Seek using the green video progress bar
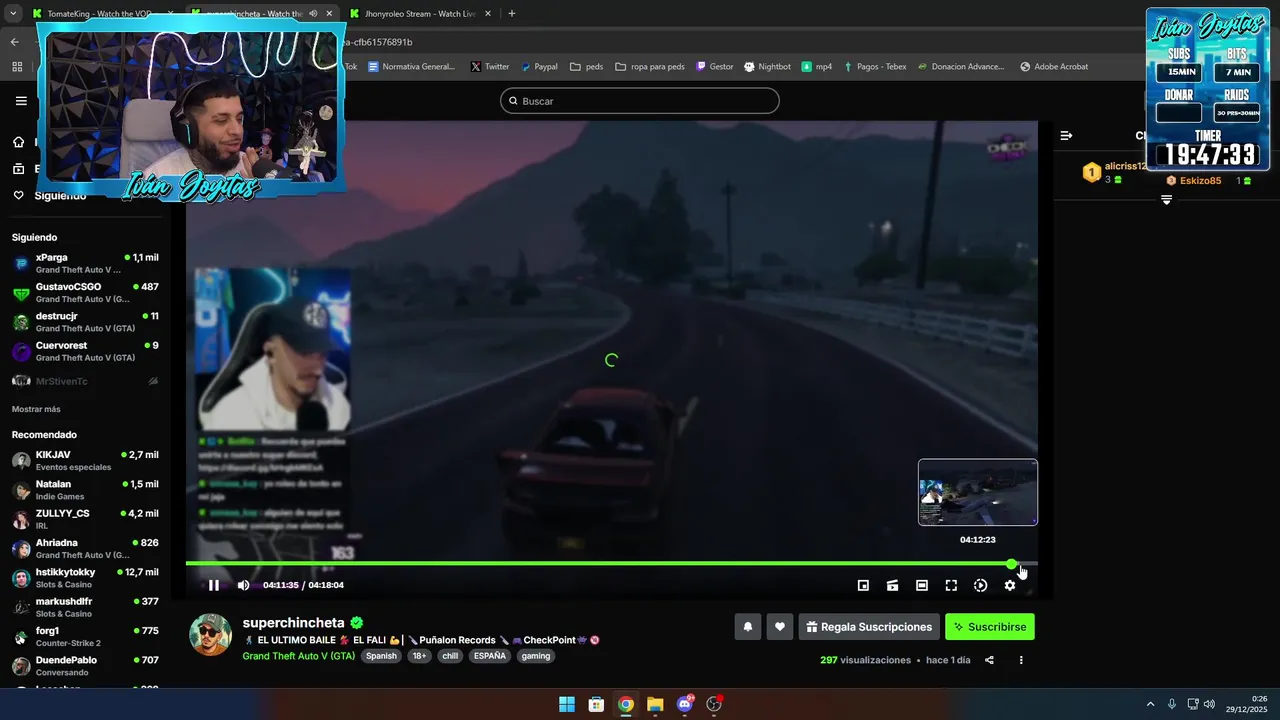Screen dimensions: 1280x720 (x=611, y=564)
